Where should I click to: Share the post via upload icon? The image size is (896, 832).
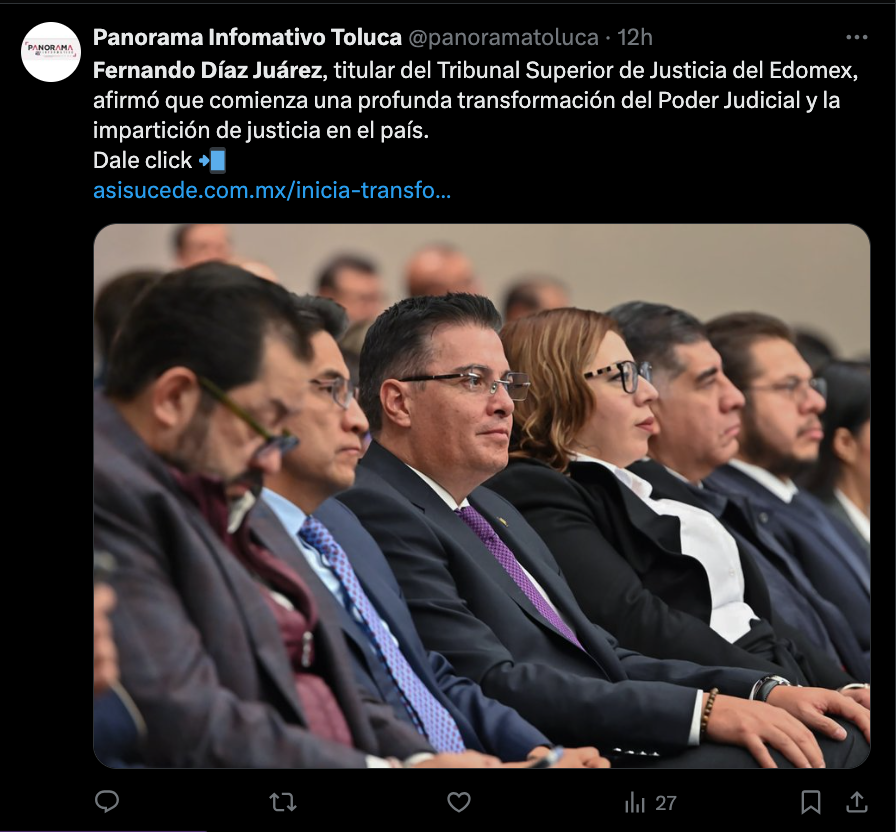click(x=857, y=802)
